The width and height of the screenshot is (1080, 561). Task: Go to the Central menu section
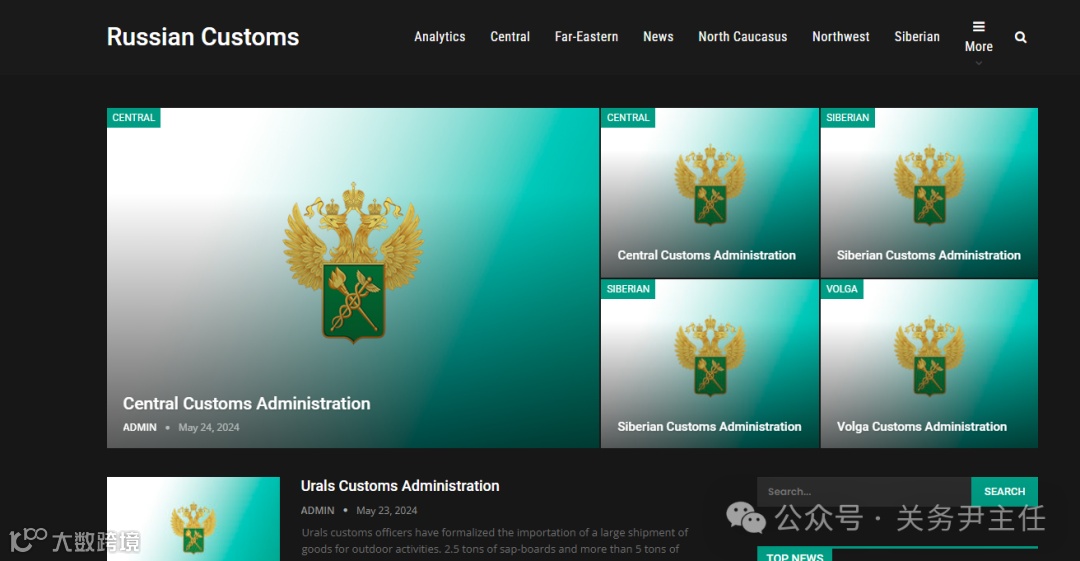coord(510,37)
